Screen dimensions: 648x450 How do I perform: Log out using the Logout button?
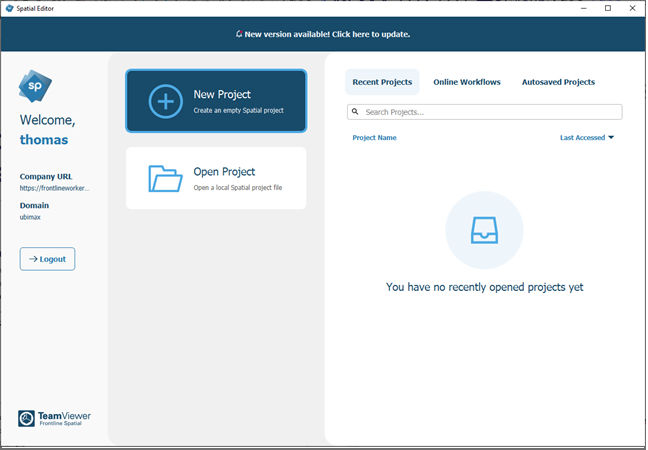point(48,259)
